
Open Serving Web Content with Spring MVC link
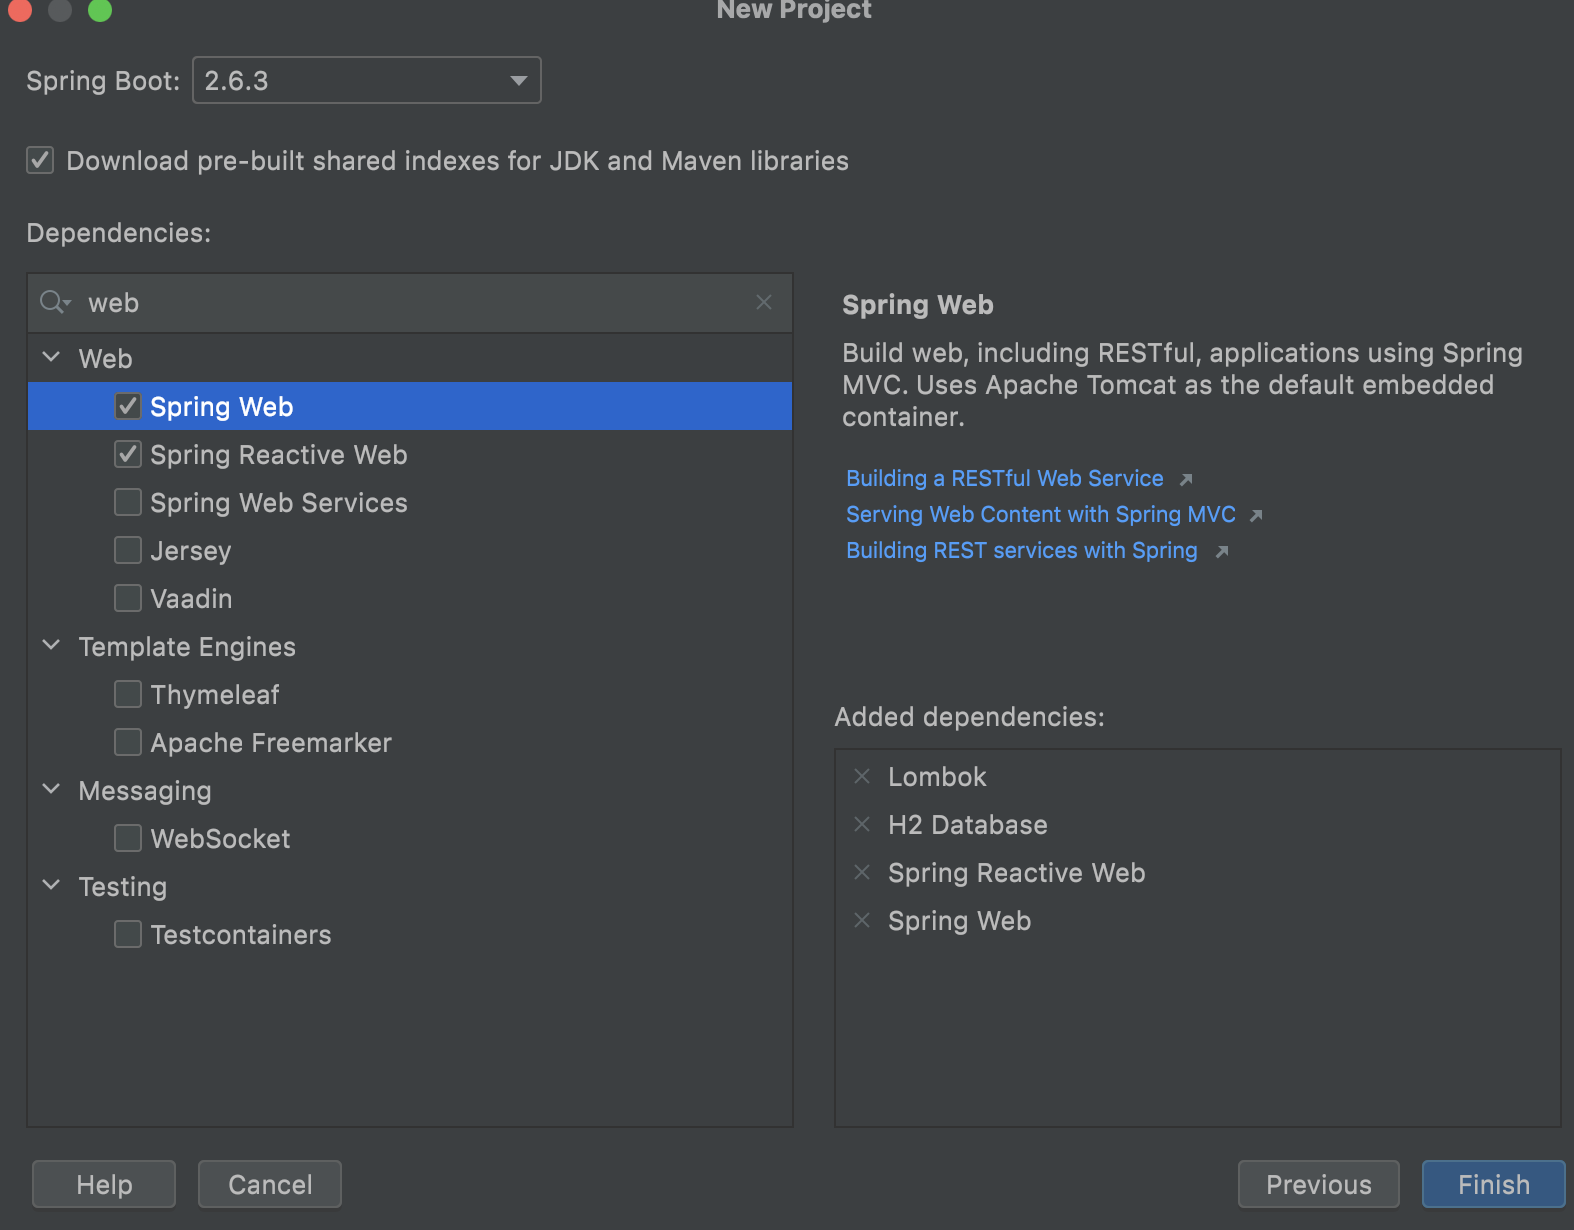point(1041,515)
